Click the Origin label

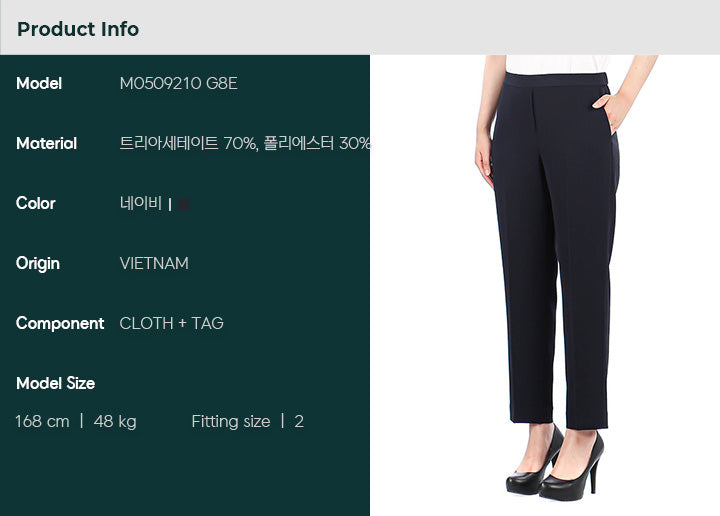(38, 264)
